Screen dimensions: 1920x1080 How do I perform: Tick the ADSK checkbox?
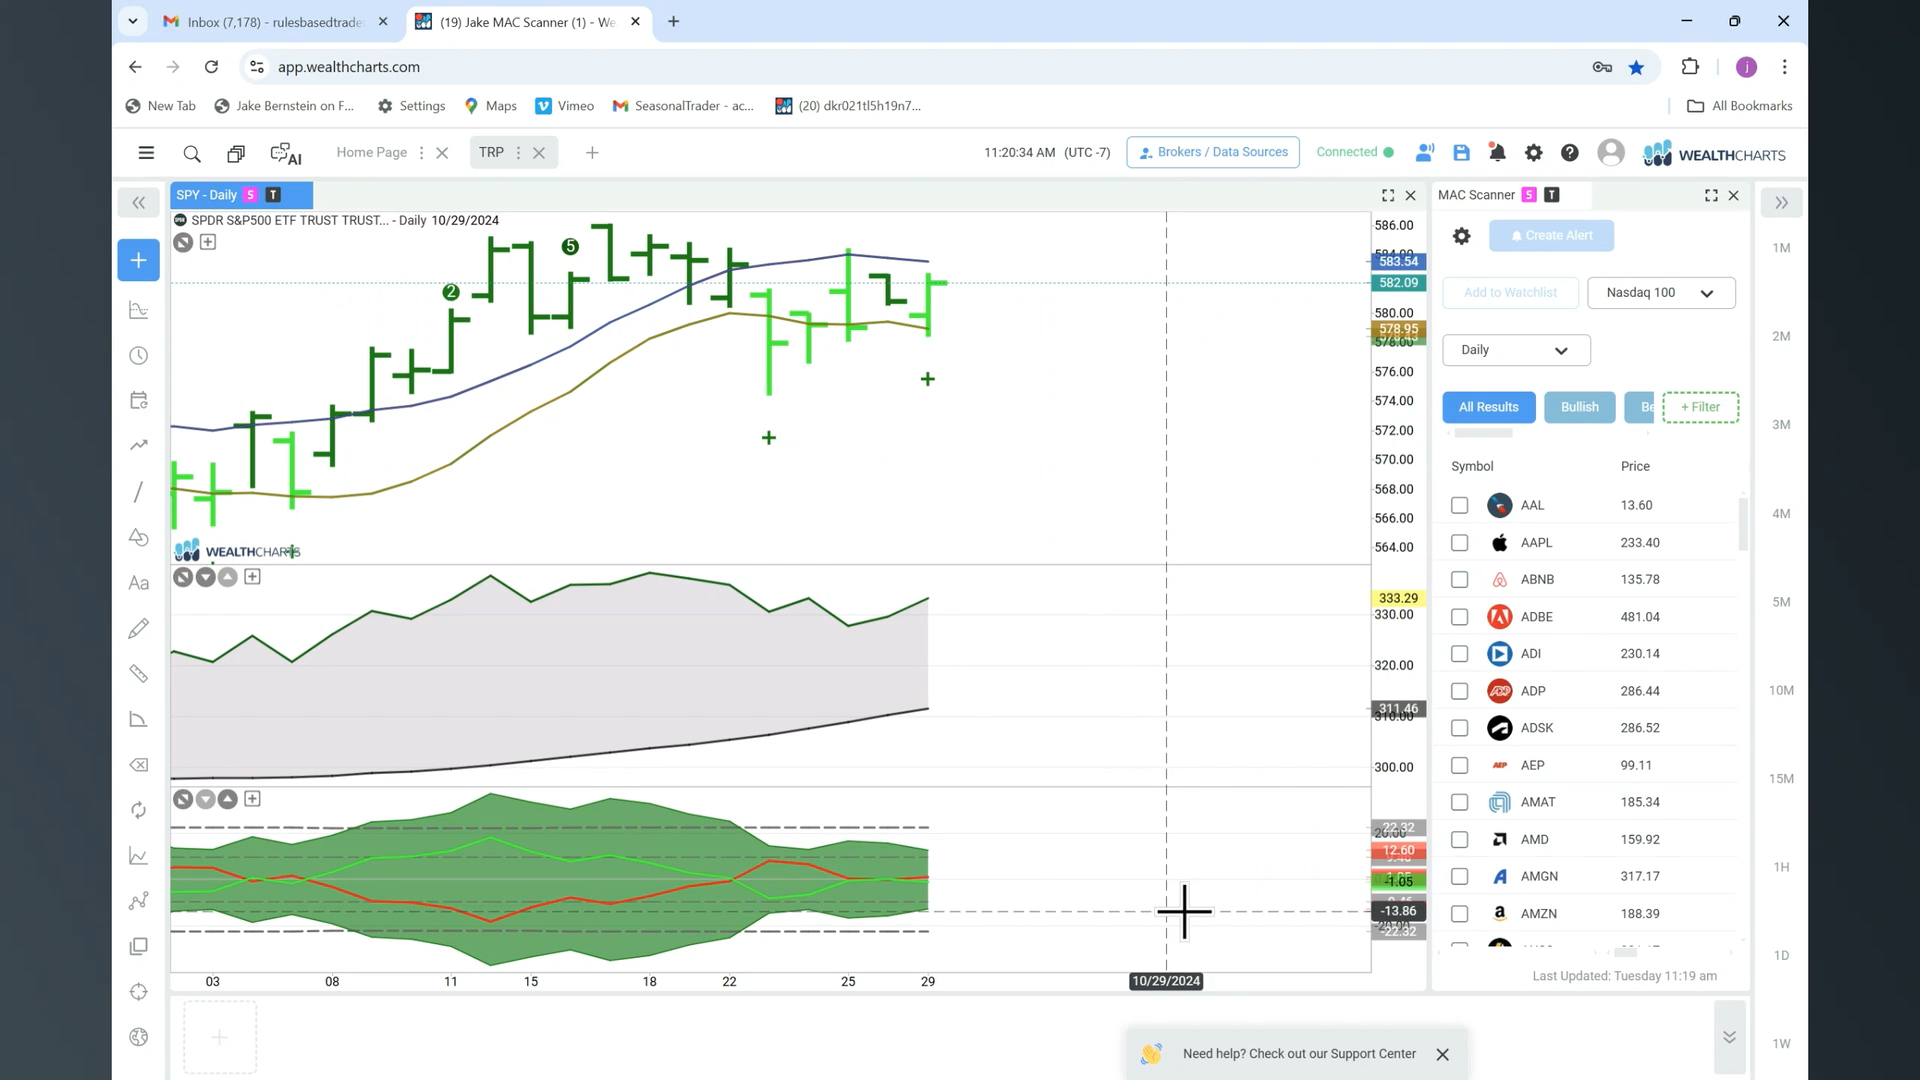click(x=1460, y=728)
